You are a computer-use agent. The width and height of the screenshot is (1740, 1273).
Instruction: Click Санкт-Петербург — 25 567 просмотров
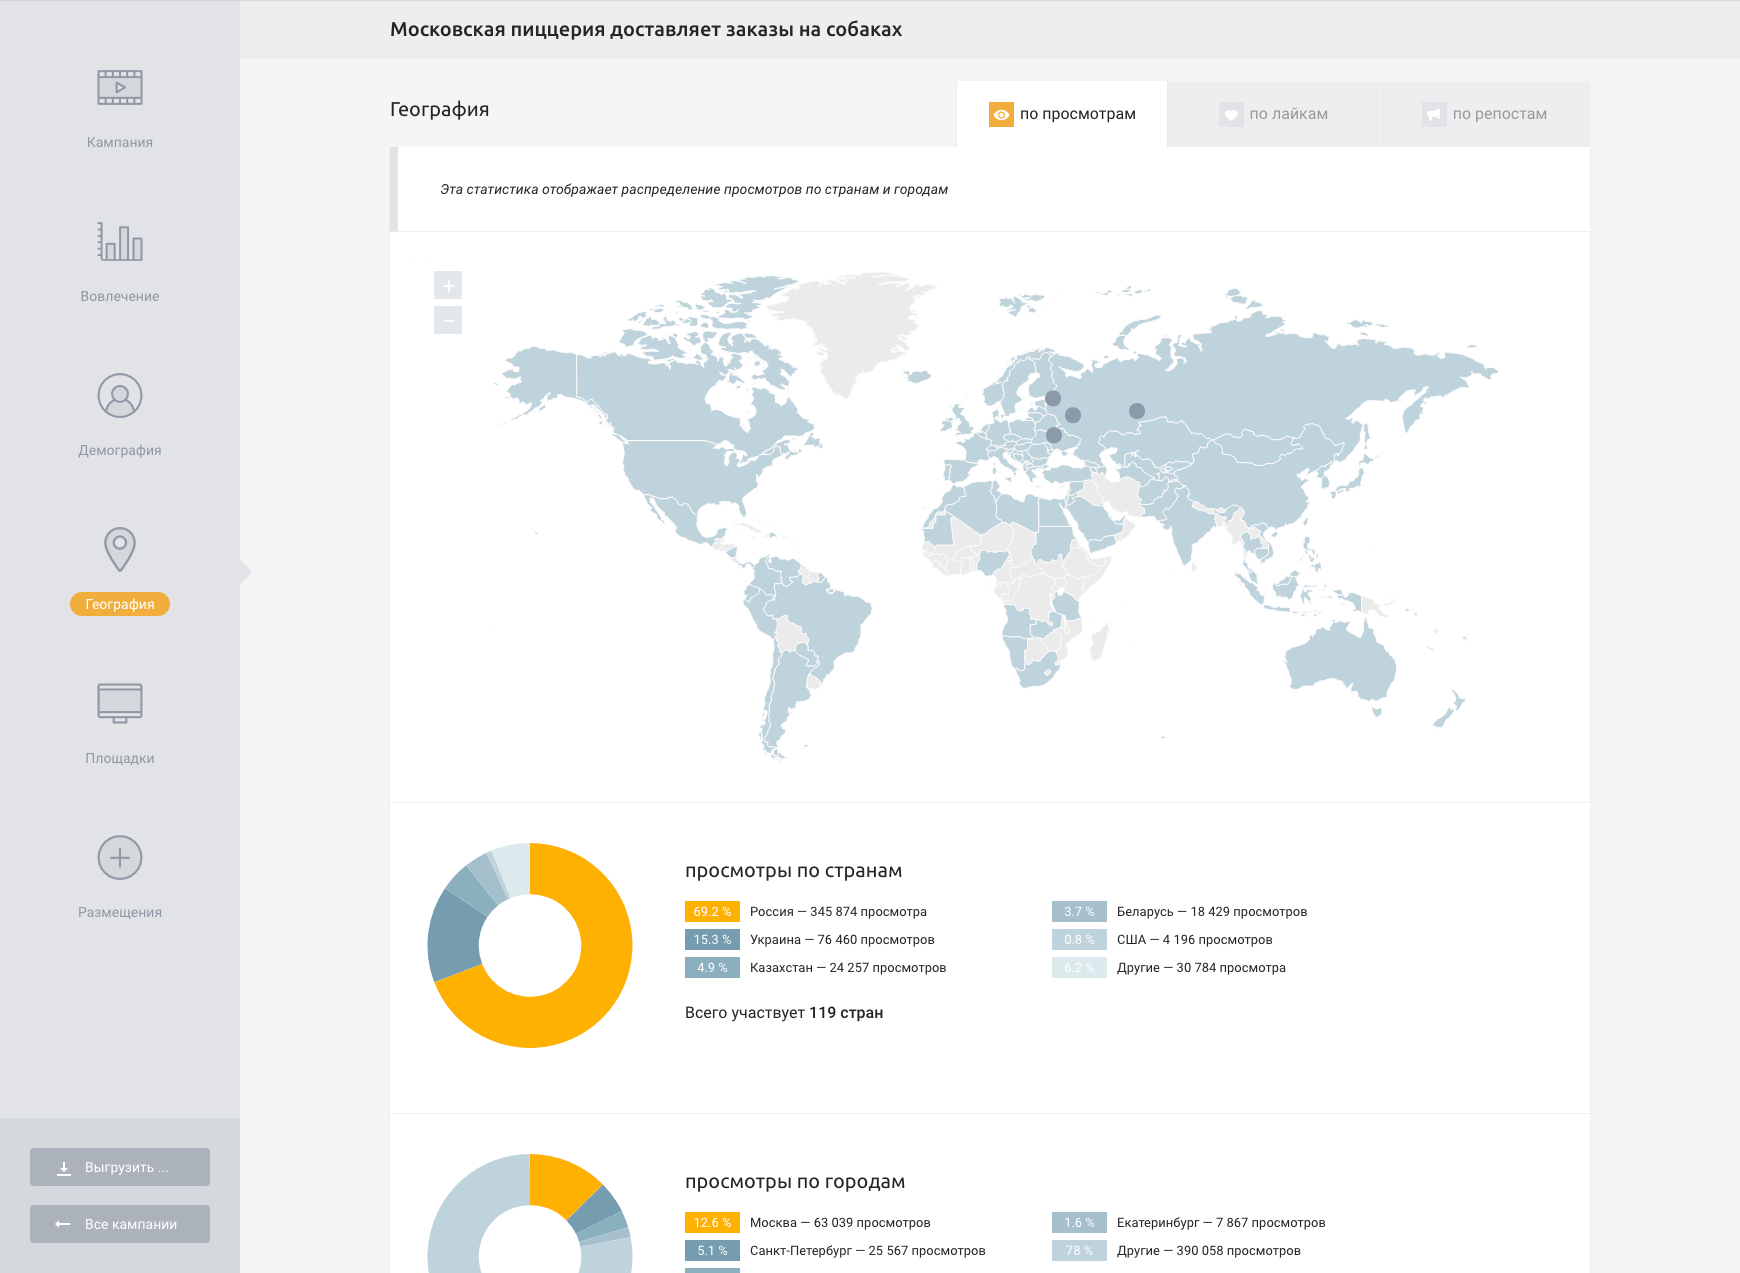868,1251
